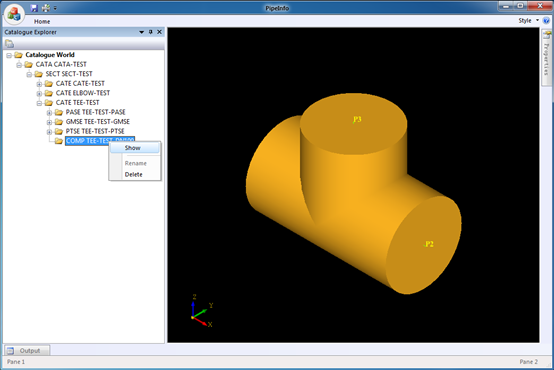Click the print icon in quick access toolbar
The width and height of the screenshot is (554, 370).
pos(46,8)
